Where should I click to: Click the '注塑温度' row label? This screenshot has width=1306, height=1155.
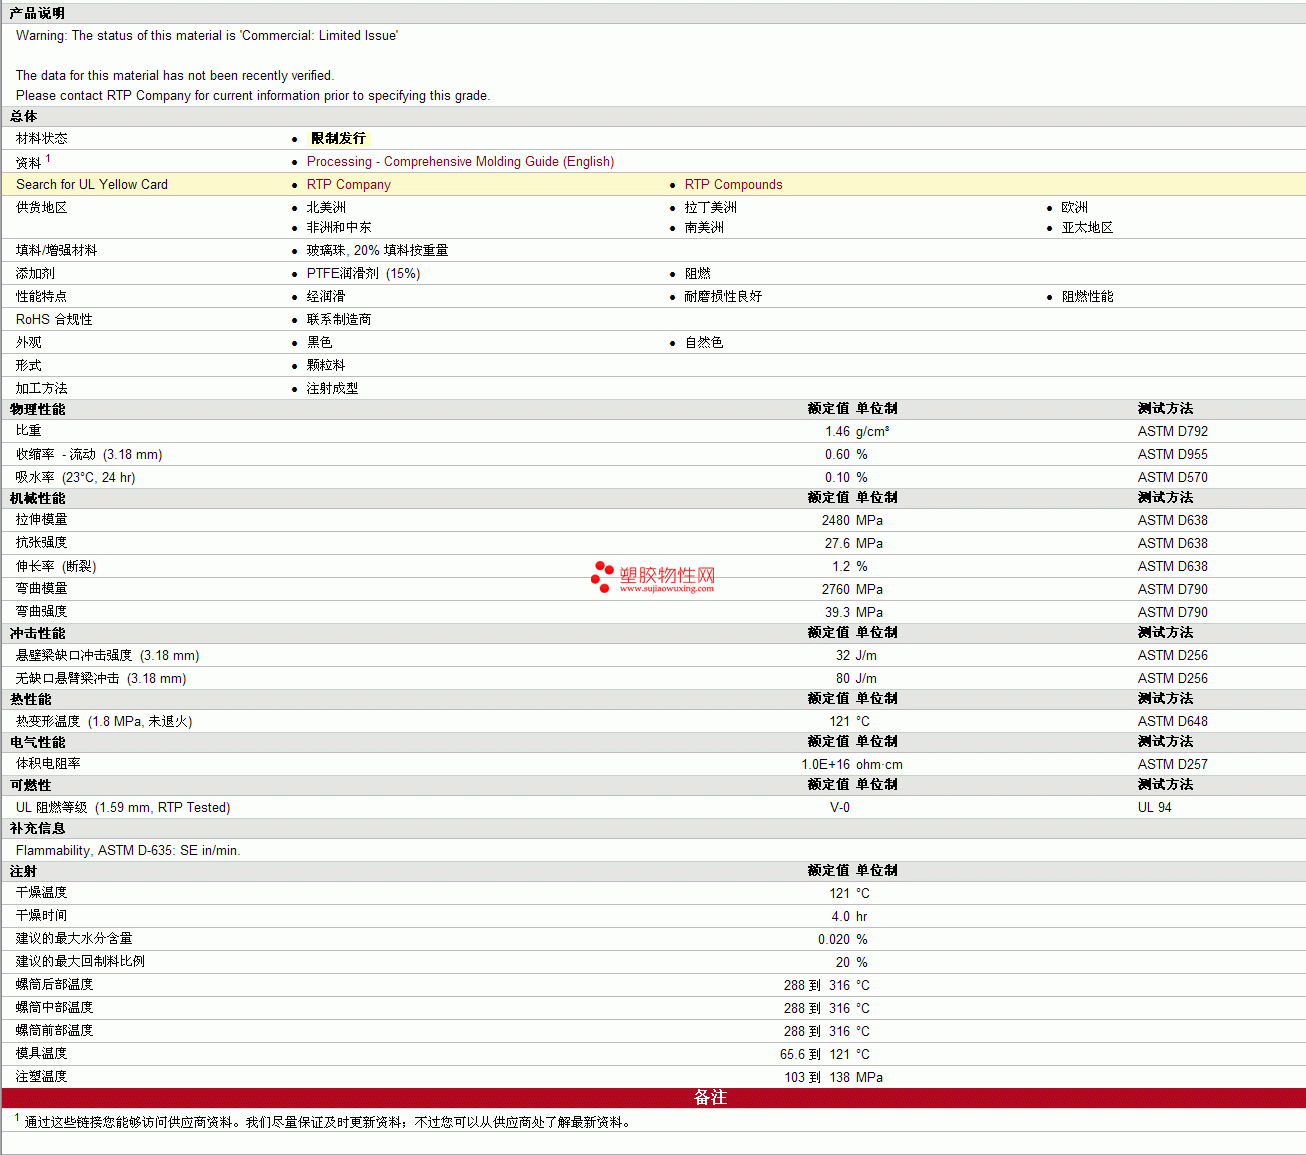point(41,1076)
